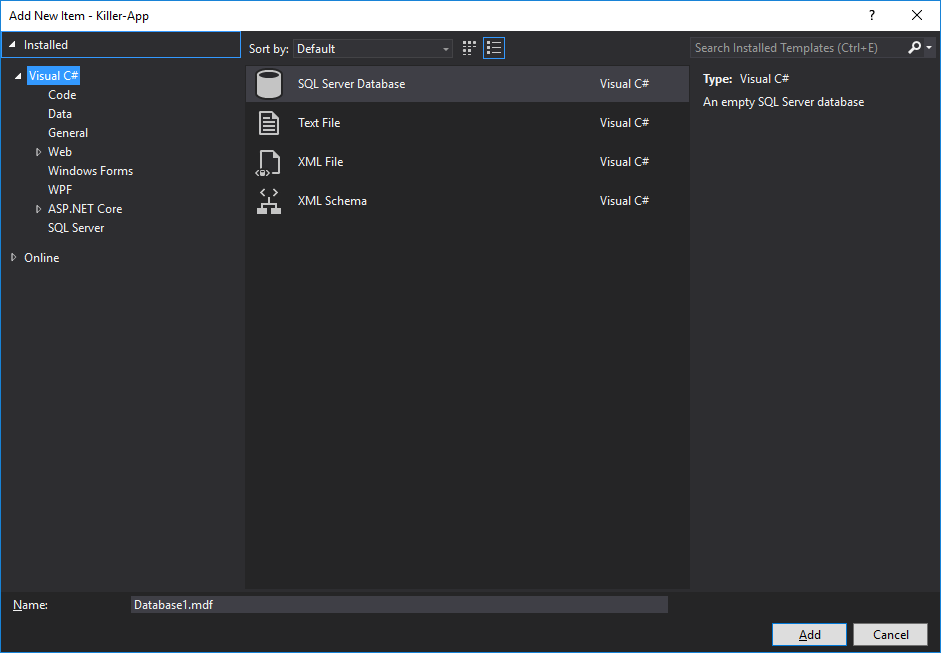
Task: Select the SQL Server Database cylinder icon
Action: tap(268, 84)
